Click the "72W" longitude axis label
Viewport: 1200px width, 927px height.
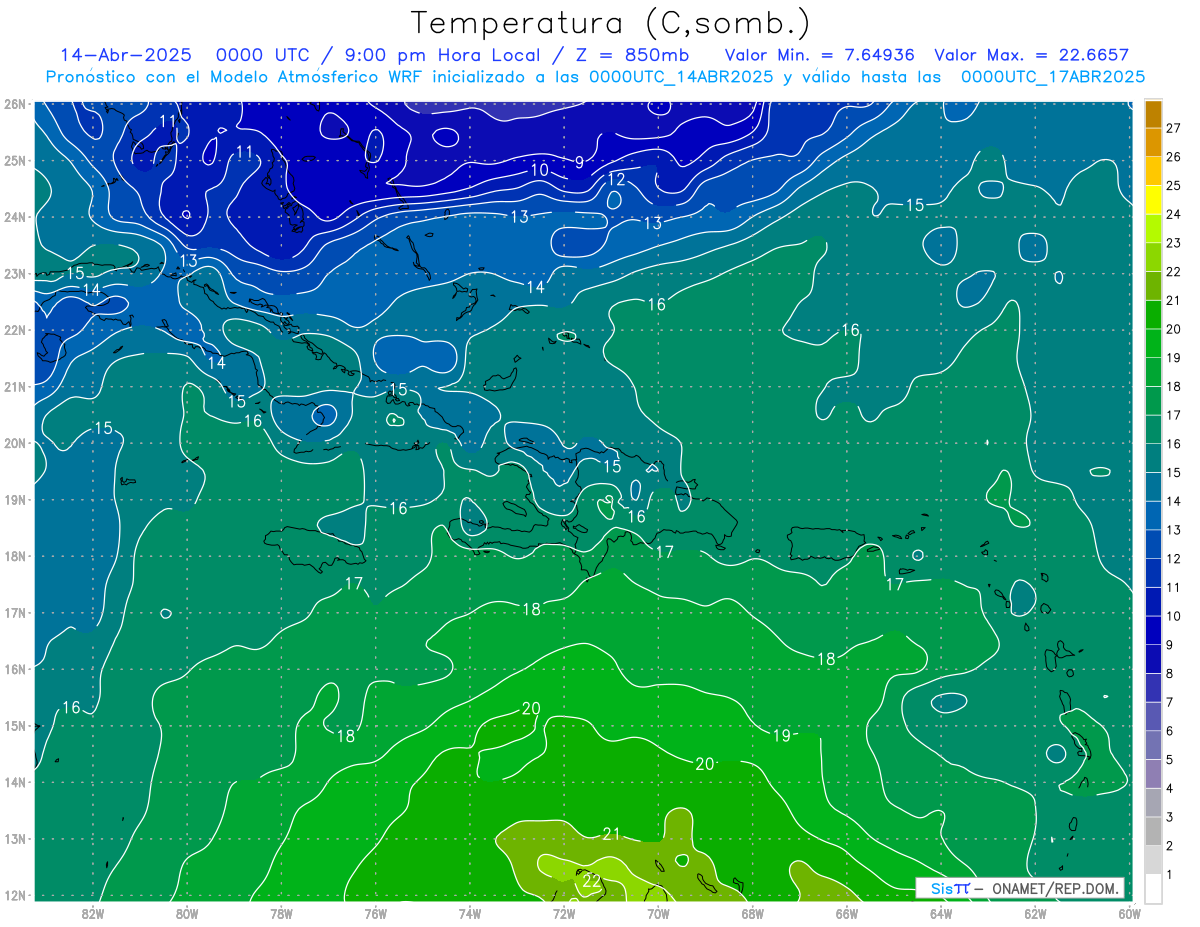pos(564,913)
